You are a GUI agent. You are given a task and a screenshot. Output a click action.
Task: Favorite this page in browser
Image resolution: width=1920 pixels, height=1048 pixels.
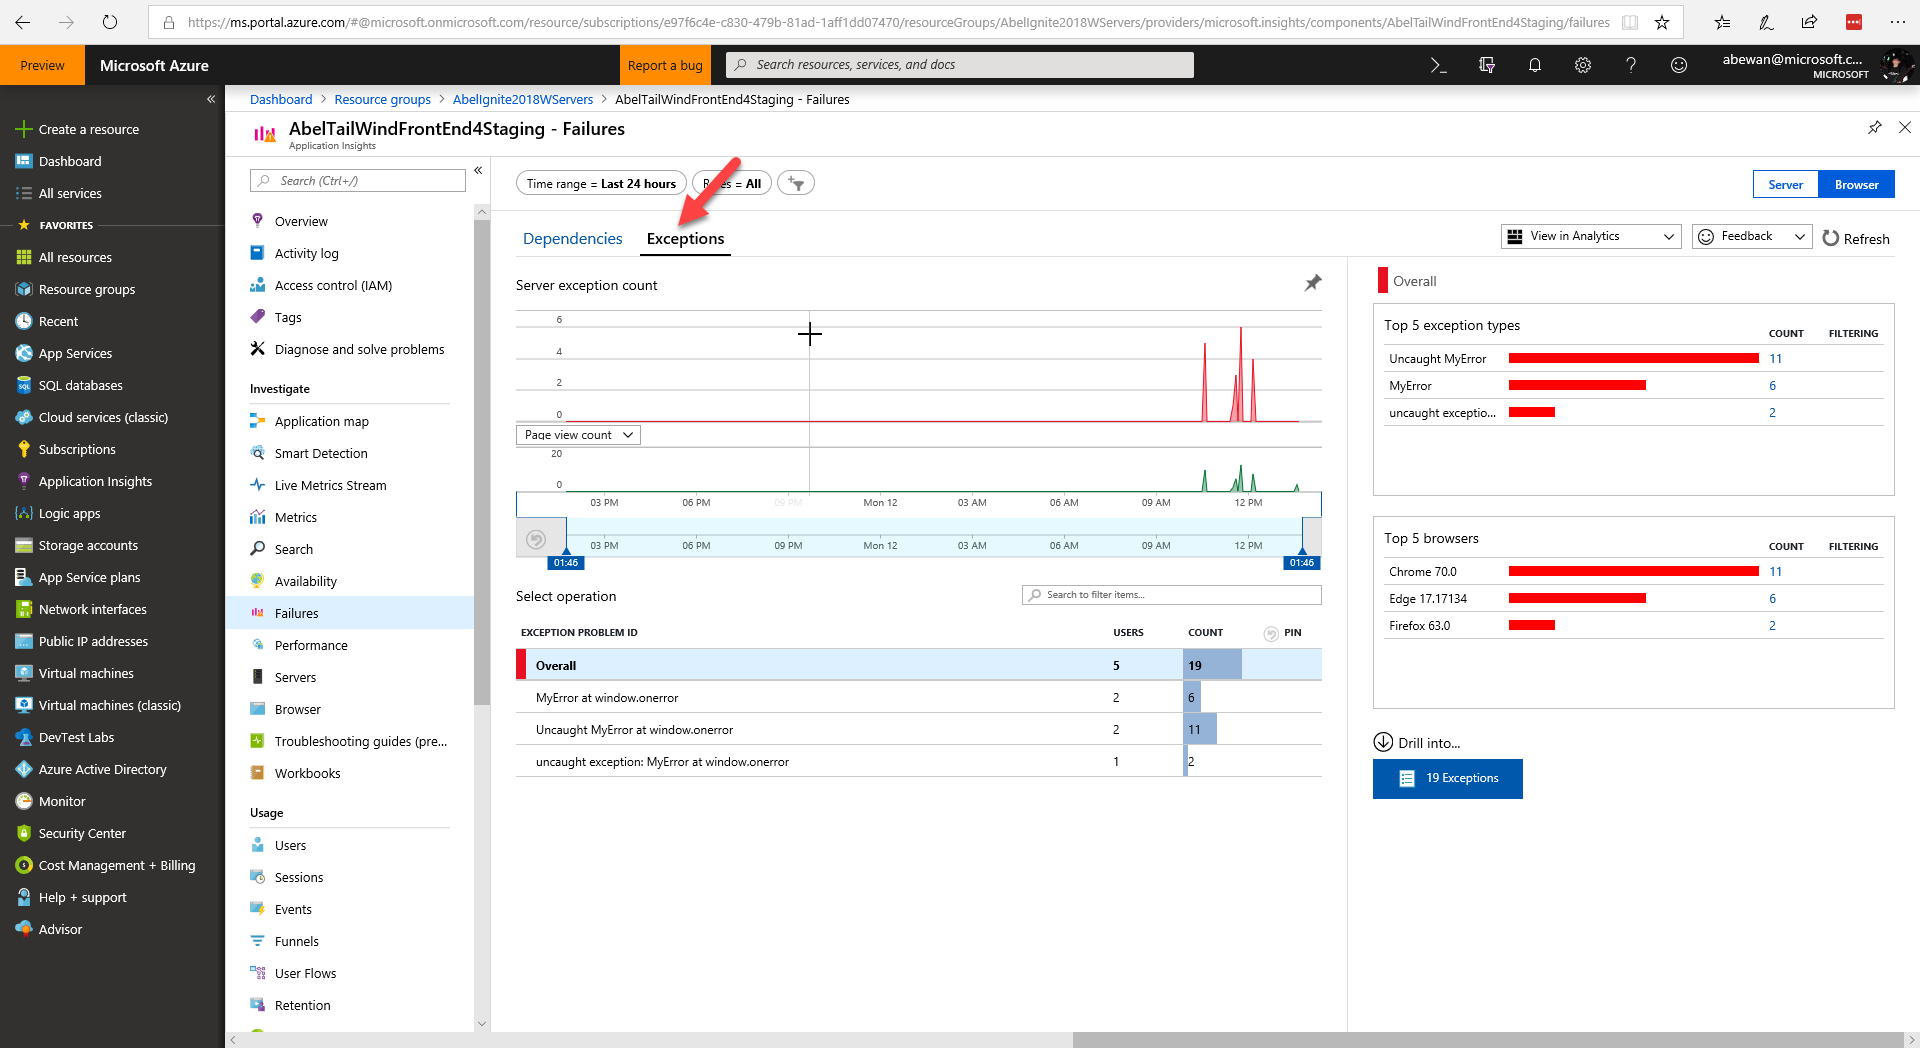1662,22
